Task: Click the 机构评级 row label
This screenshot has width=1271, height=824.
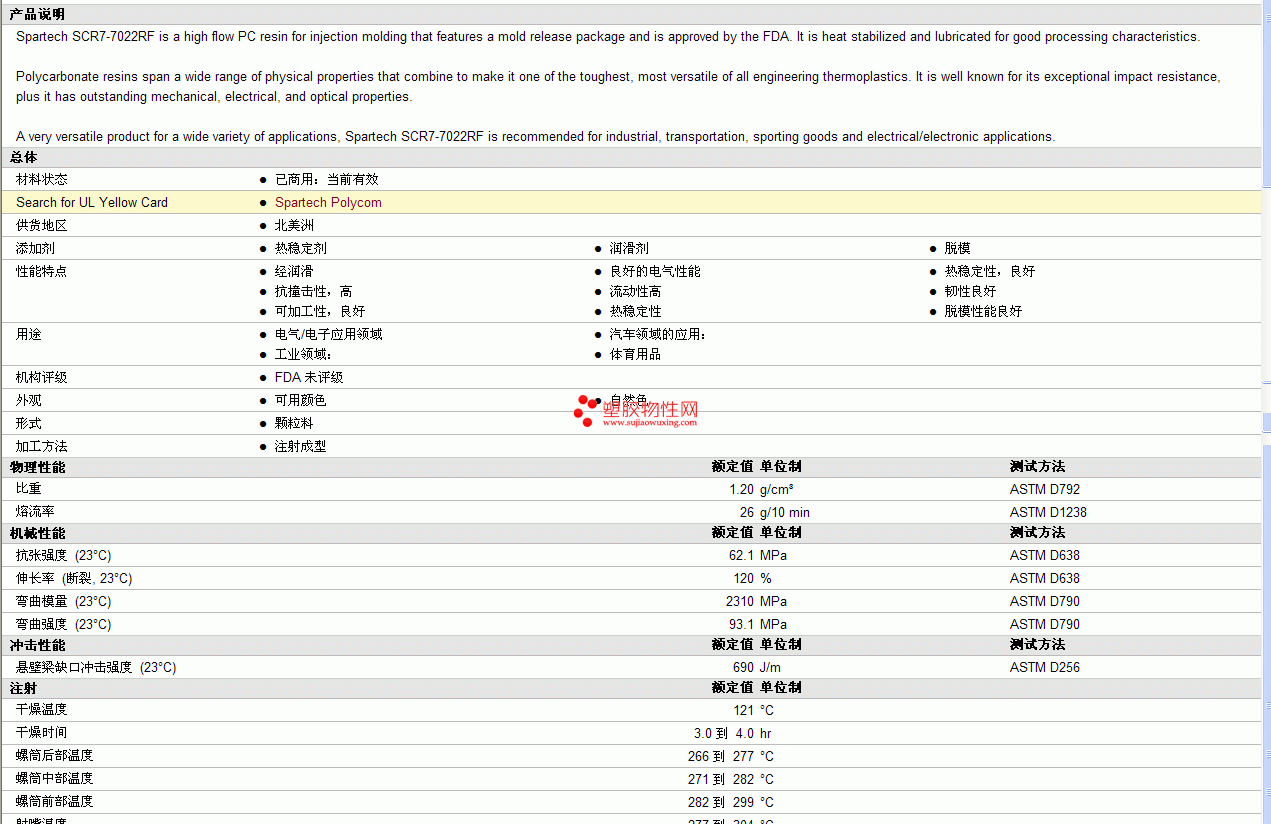Action: [x=42, y=377]
